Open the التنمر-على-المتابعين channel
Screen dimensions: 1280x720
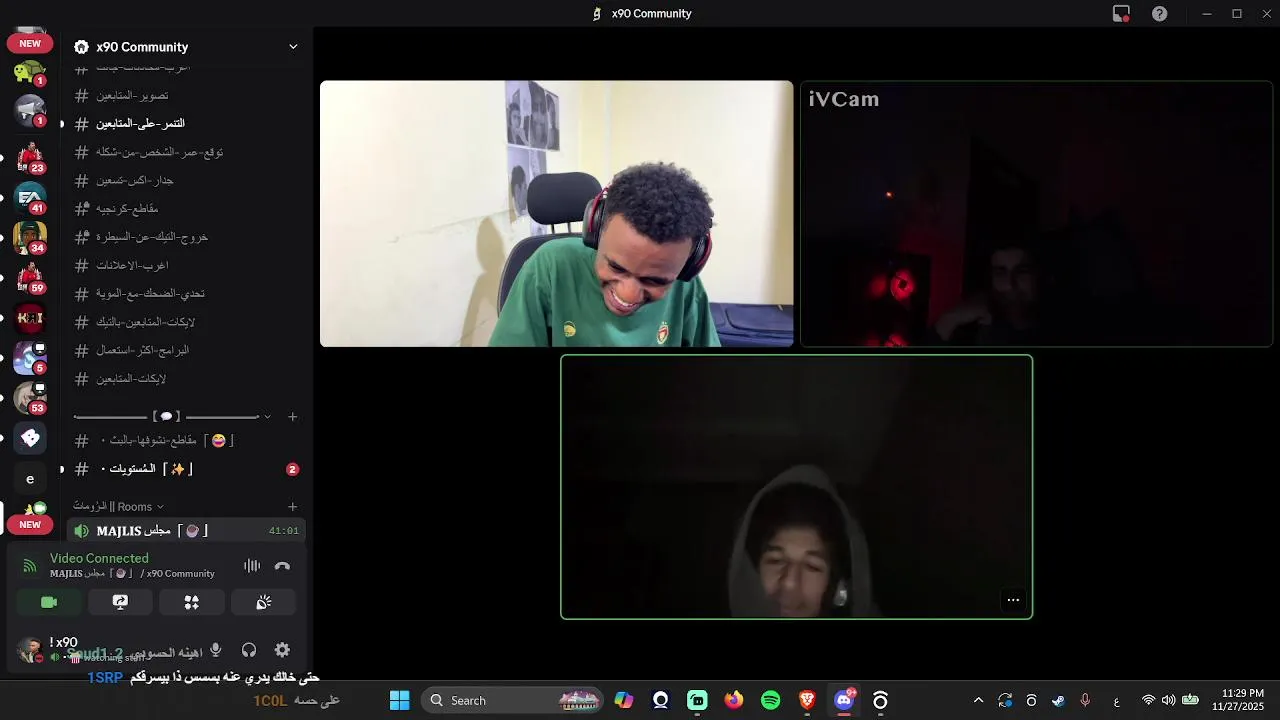186,123
